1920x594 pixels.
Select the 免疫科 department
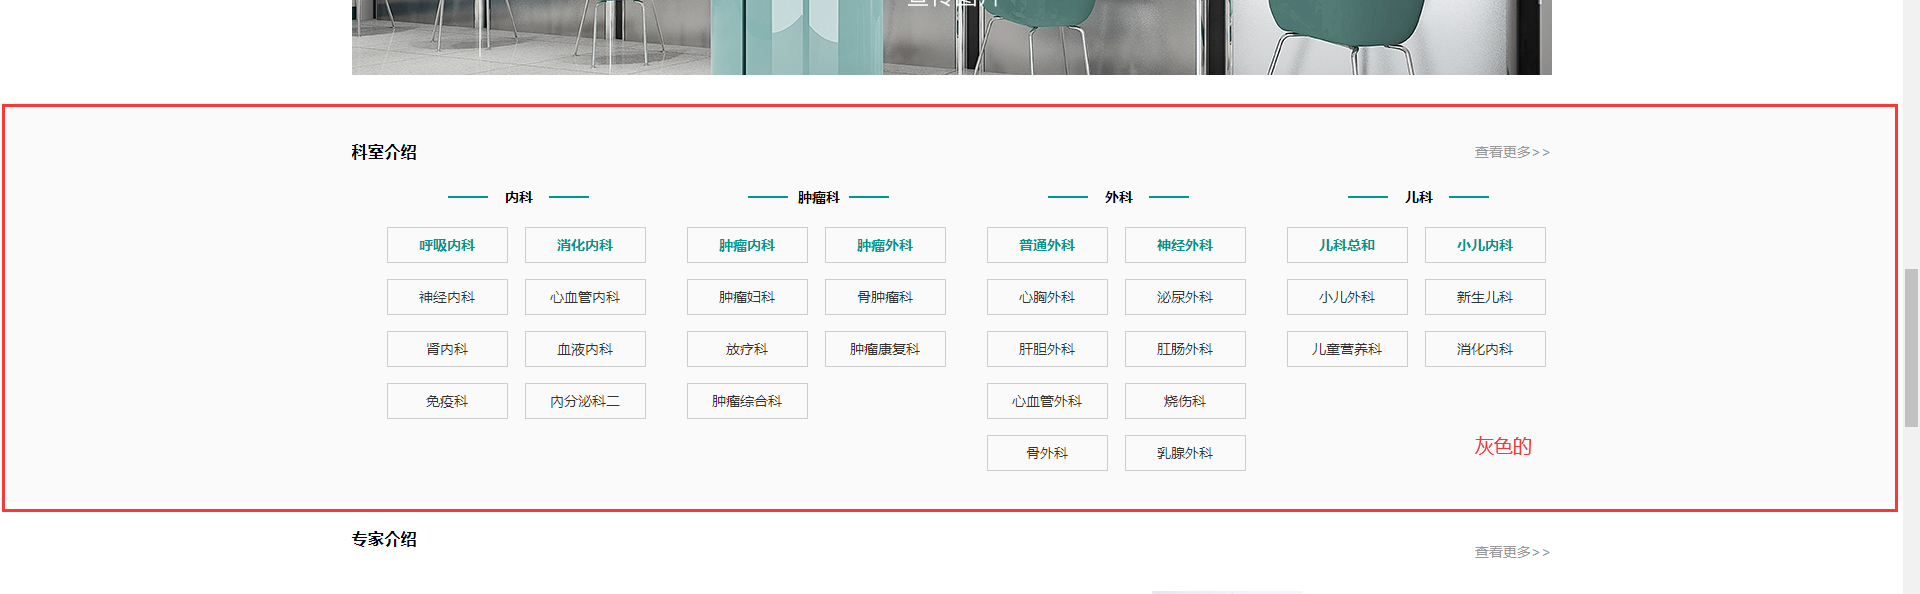[447, 401]
